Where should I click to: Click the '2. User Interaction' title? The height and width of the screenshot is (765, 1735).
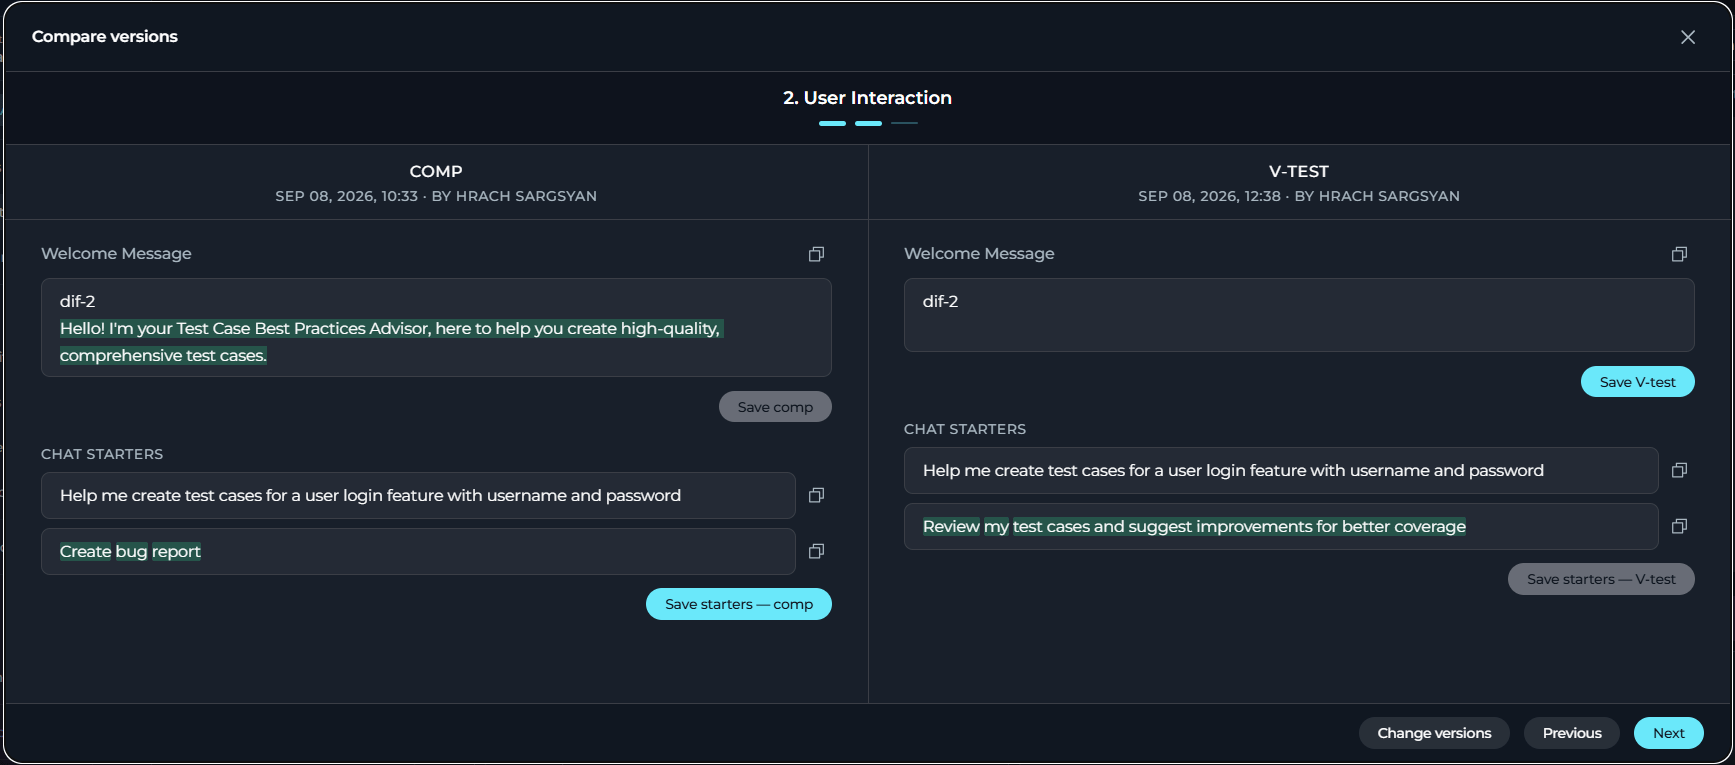tap(867, 98)
